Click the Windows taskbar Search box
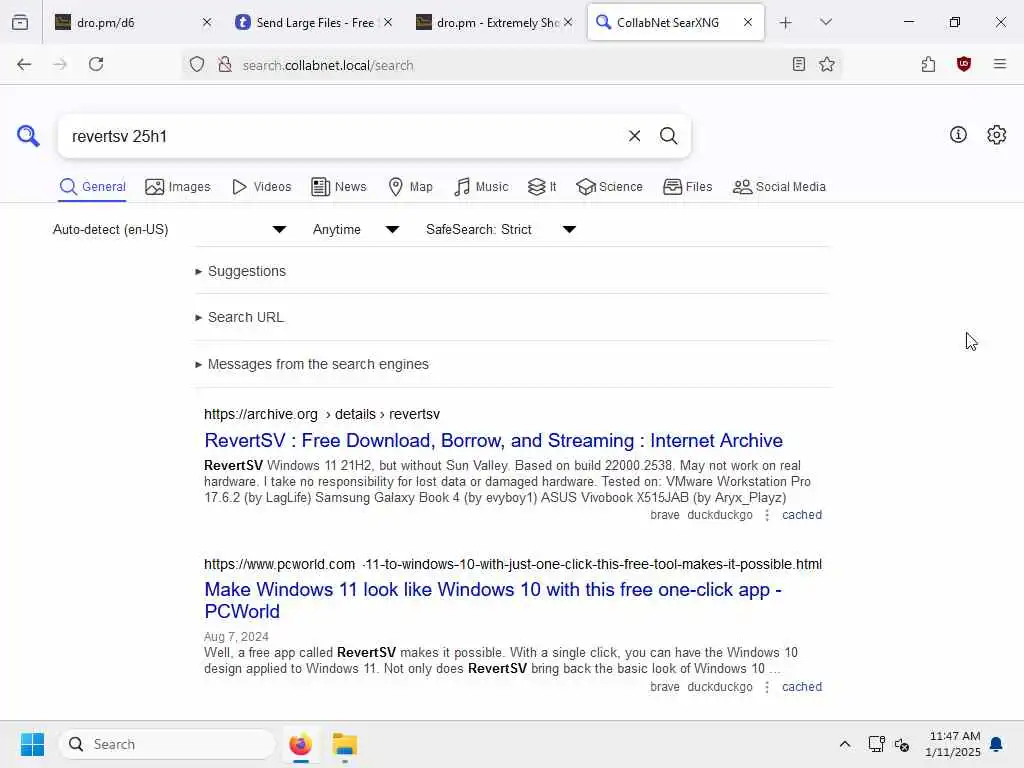Screen dimensions: 1024x768 tap(167, 744)
